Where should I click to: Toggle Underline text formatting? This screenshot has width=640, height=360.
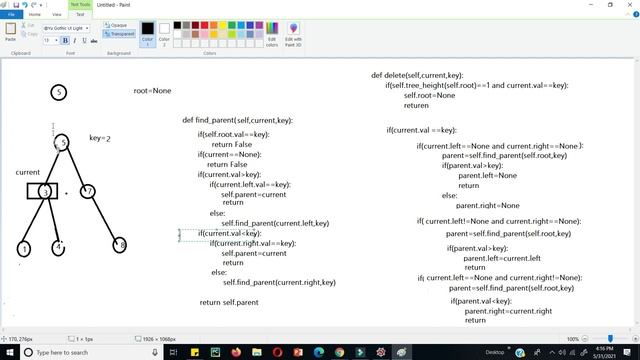click(x=84, y=40)
